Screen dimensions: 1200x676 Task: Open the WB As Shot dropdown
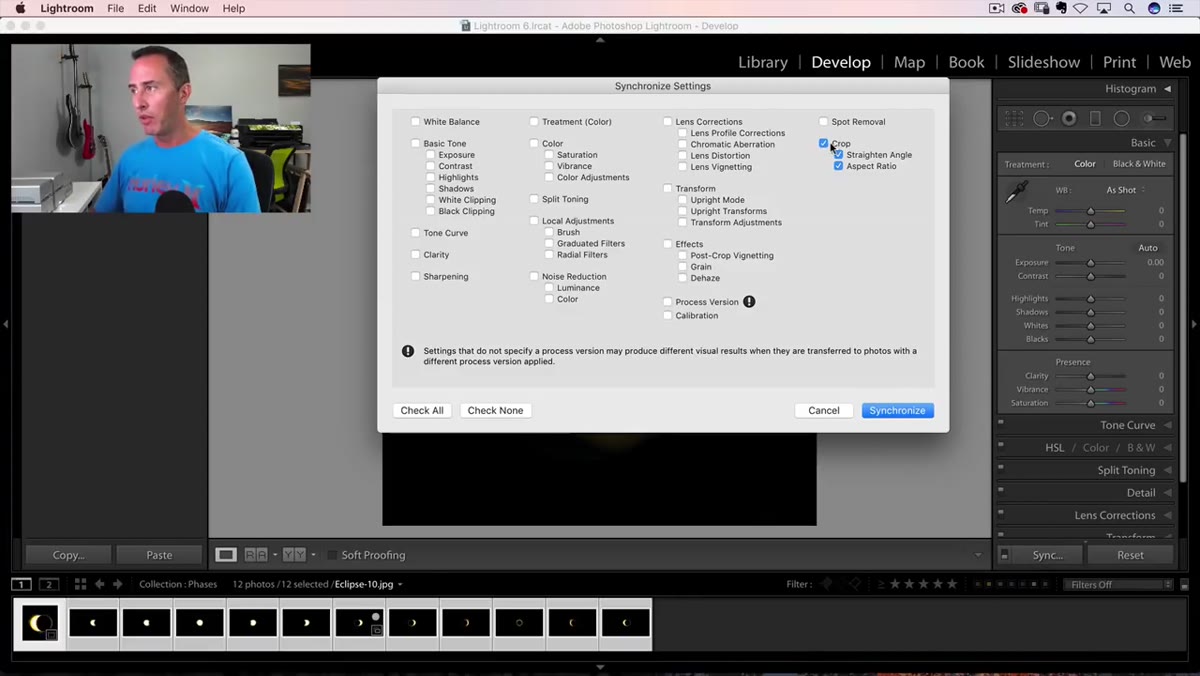1125,190
